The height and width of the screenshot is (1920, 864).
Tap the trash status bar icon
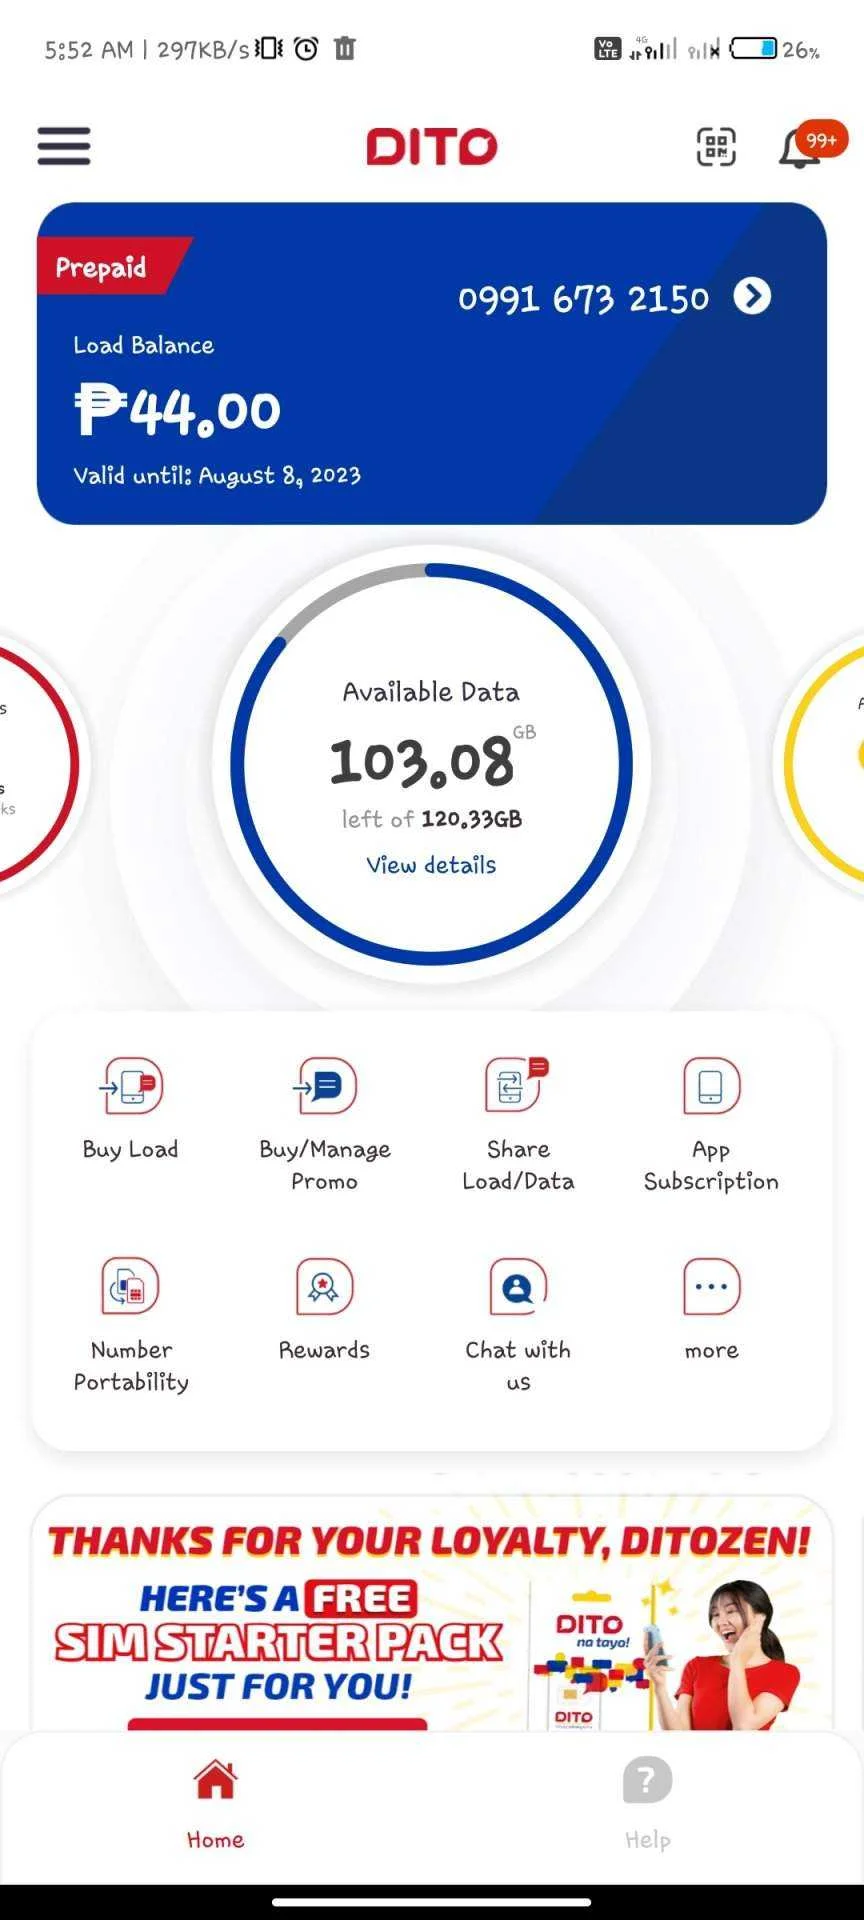[x=344, y=48]
